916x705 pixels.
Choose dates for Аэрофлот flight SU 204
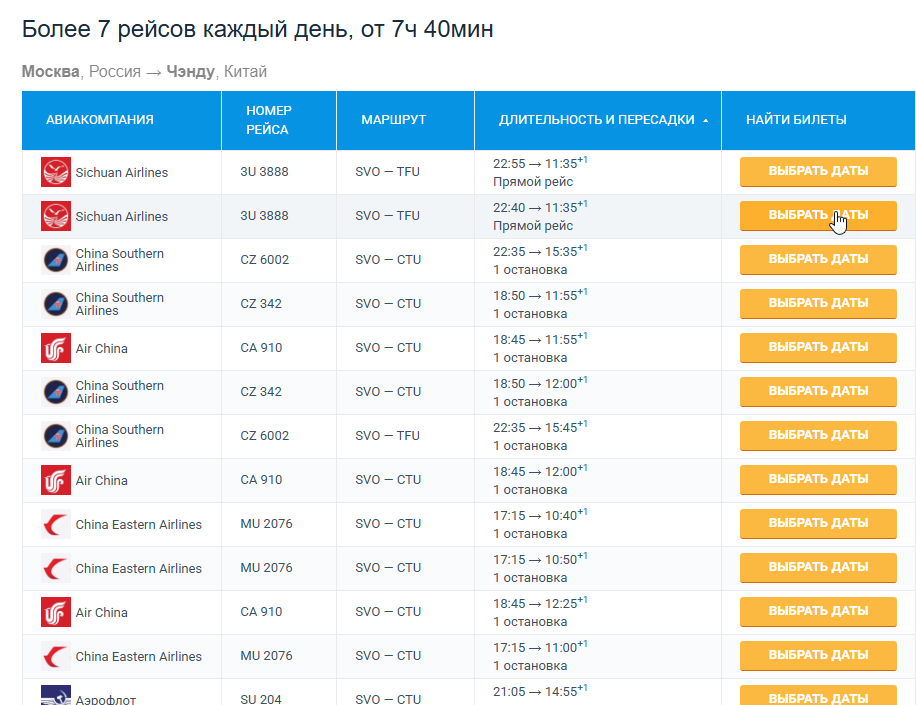click(x=818, y=696)
